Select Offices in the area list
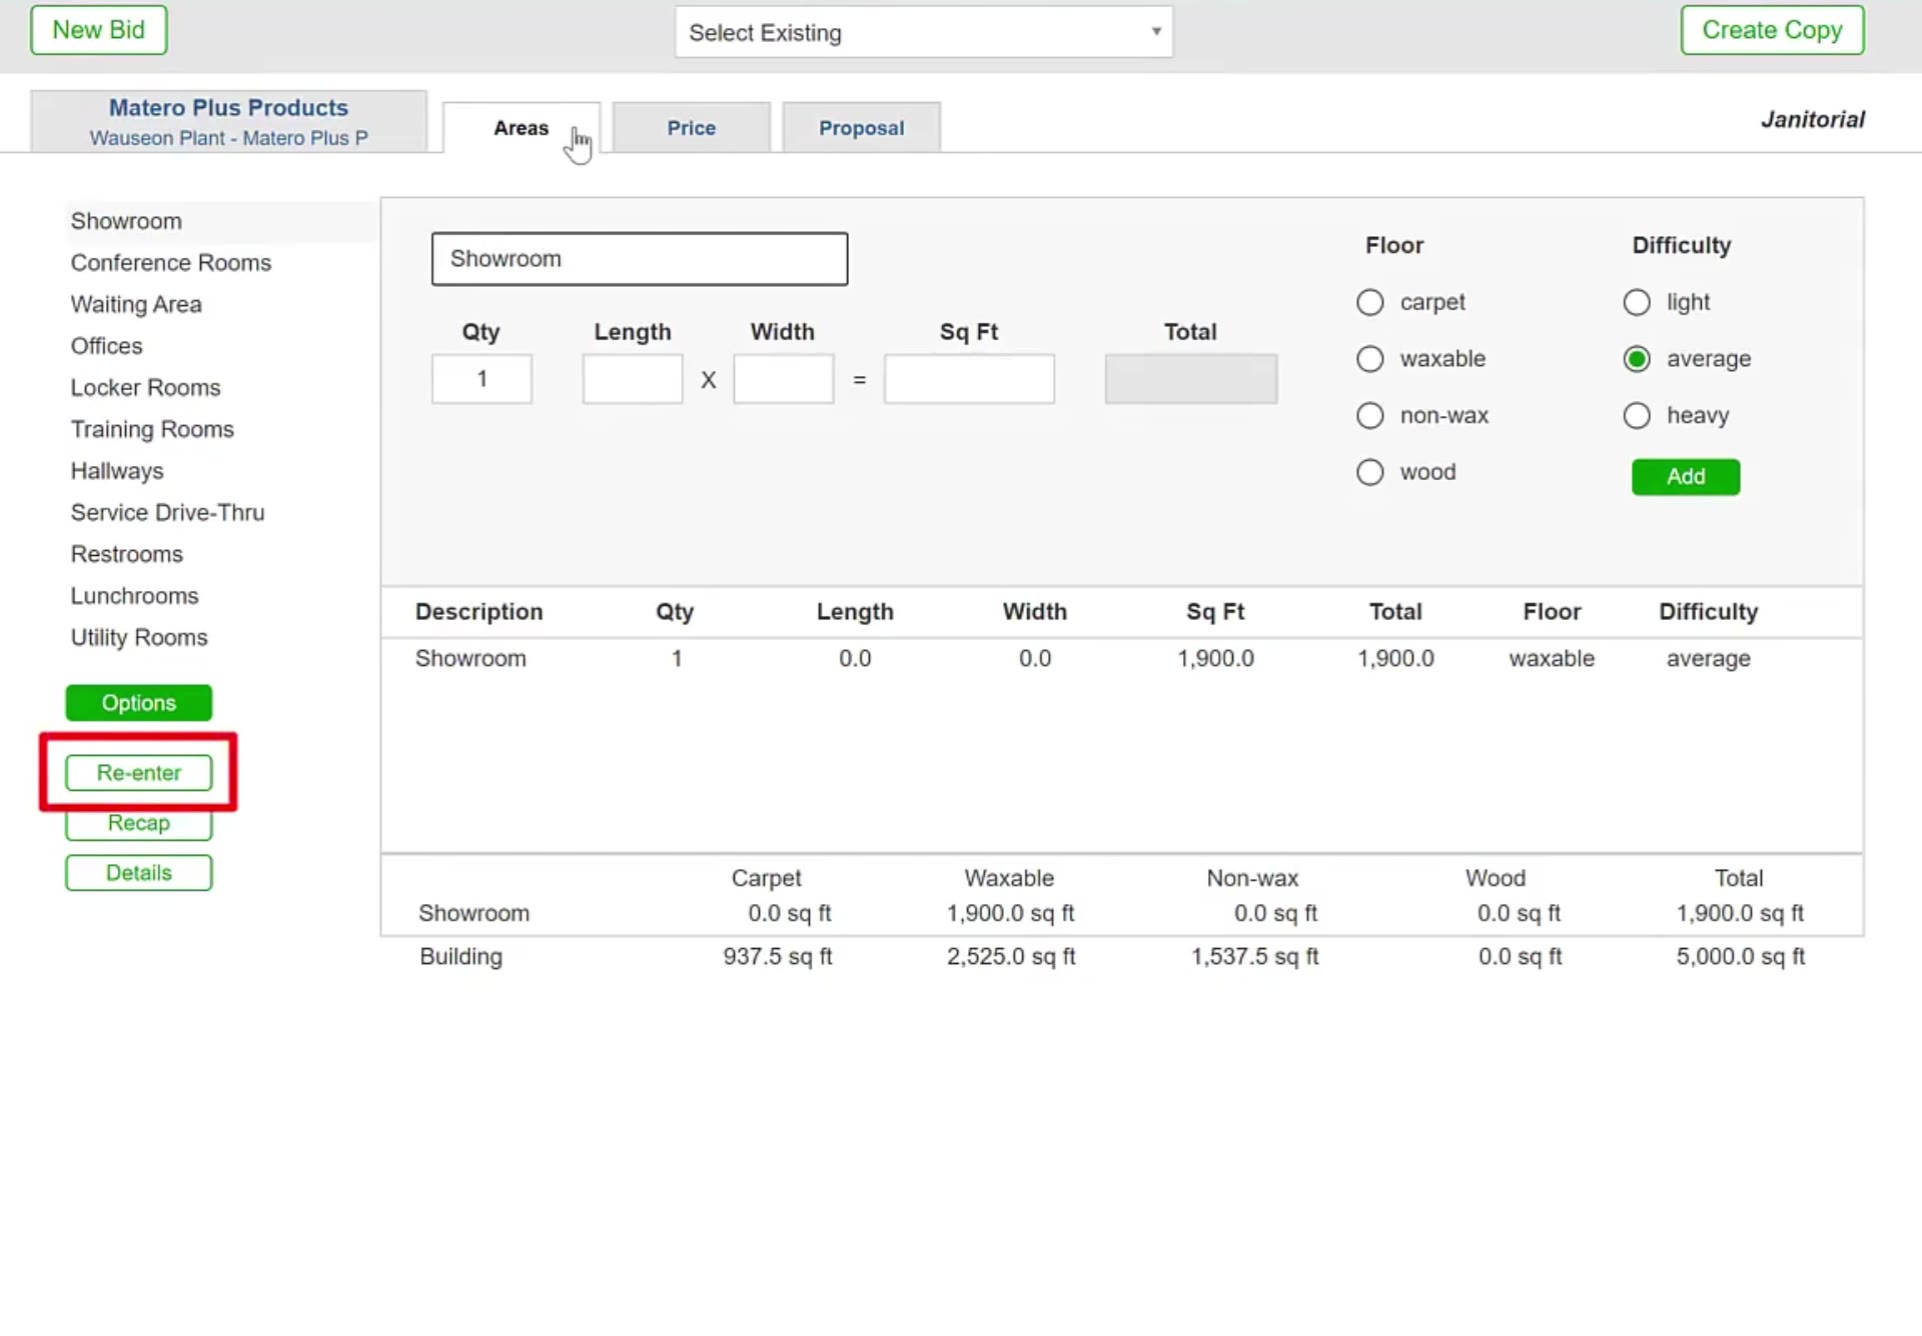1922x1336 pixels. [x=106, y=346]
